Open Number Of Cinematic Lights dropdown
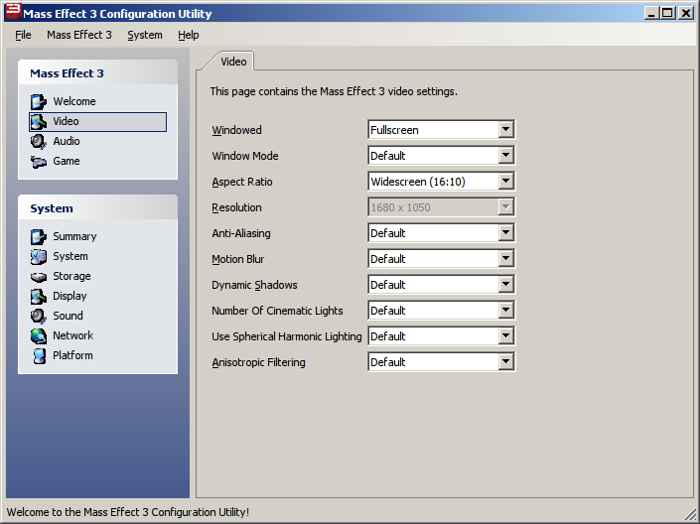This screenshot has height=524, width=700. coord(441,311)
